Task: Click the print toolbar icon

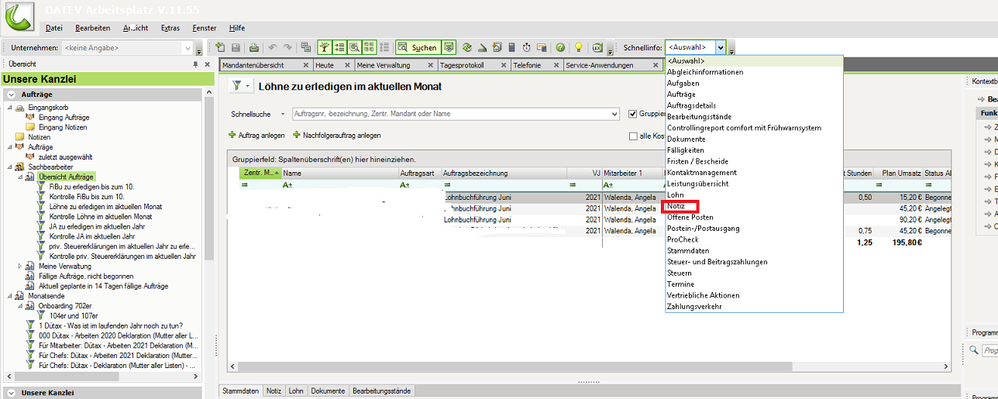Action: click(x=254, y=48)
